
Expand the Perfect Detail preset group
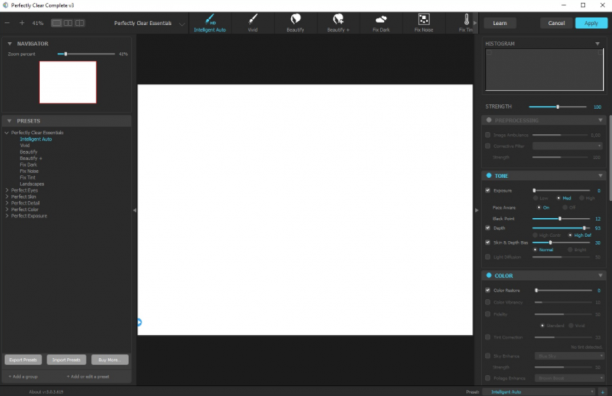pos(7,203)
